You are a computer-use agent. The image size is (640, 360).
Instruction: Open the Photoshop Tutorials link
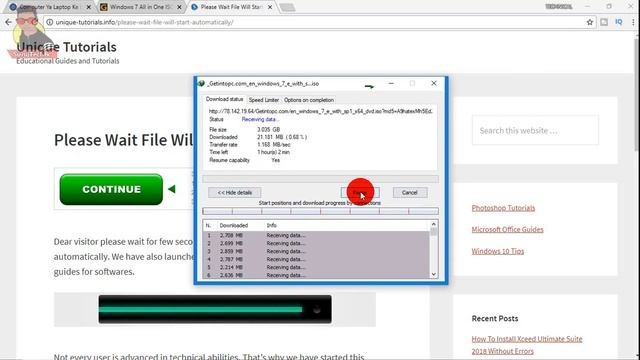click(x=503, y=208)
